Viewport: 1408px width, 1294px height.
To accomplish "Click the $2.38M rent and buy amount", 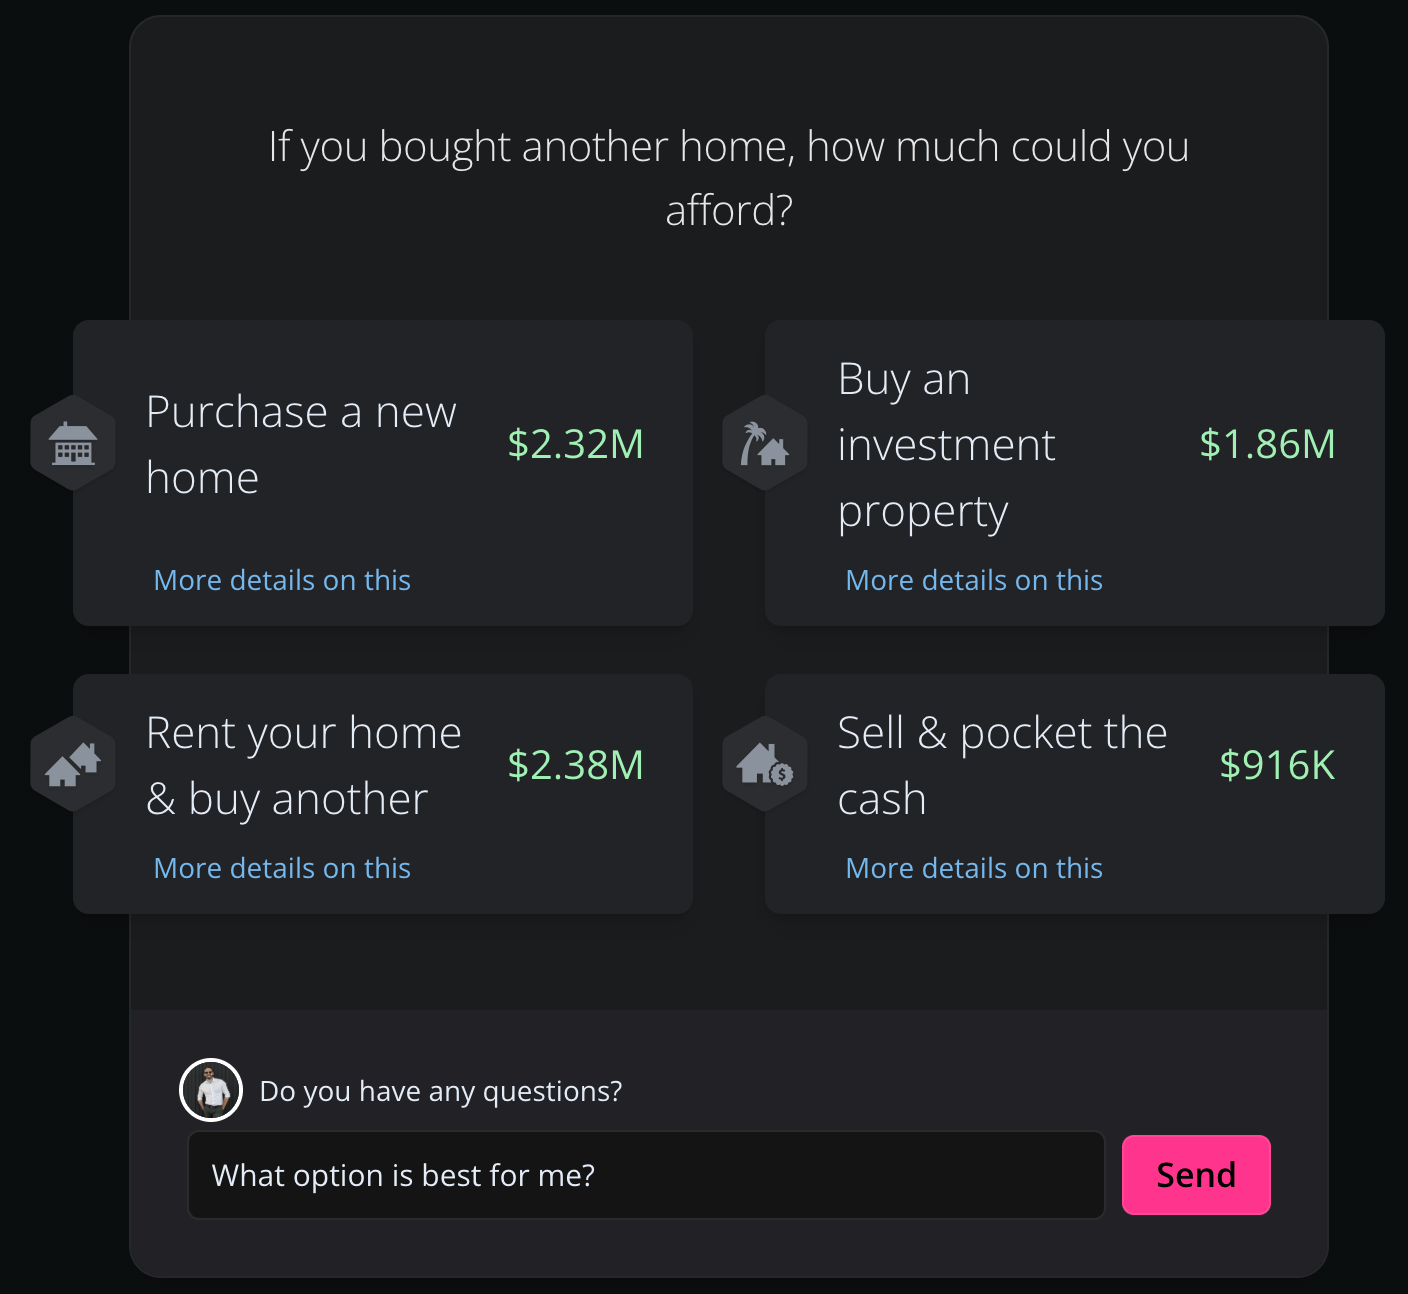I will coord(575,765).
